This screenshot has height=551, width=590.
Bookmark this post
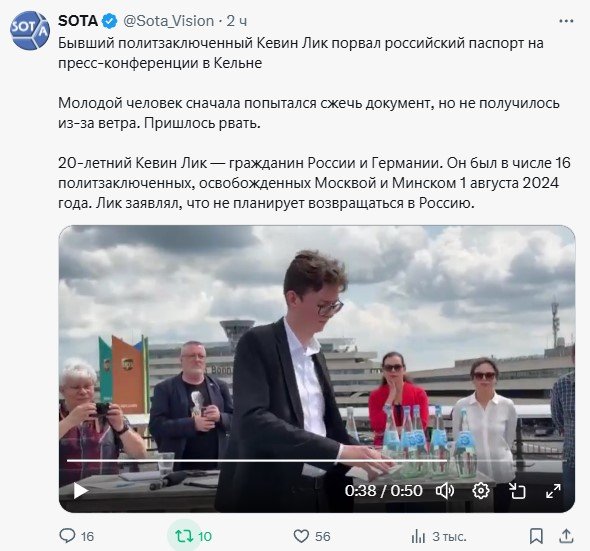pos(536,536)
